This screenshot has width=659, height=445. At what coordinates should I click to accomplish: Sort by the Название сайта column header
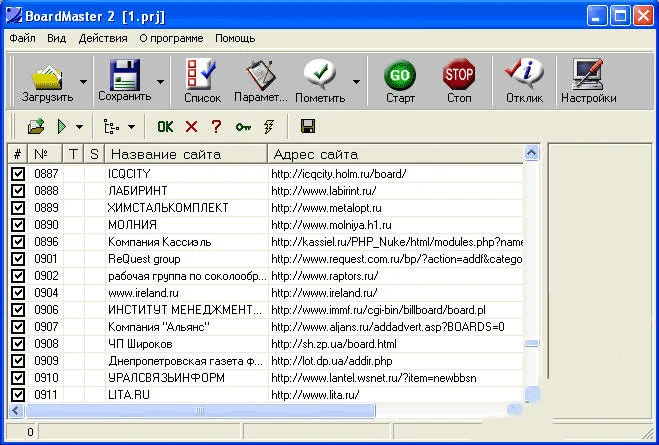(x=186, y=154)
